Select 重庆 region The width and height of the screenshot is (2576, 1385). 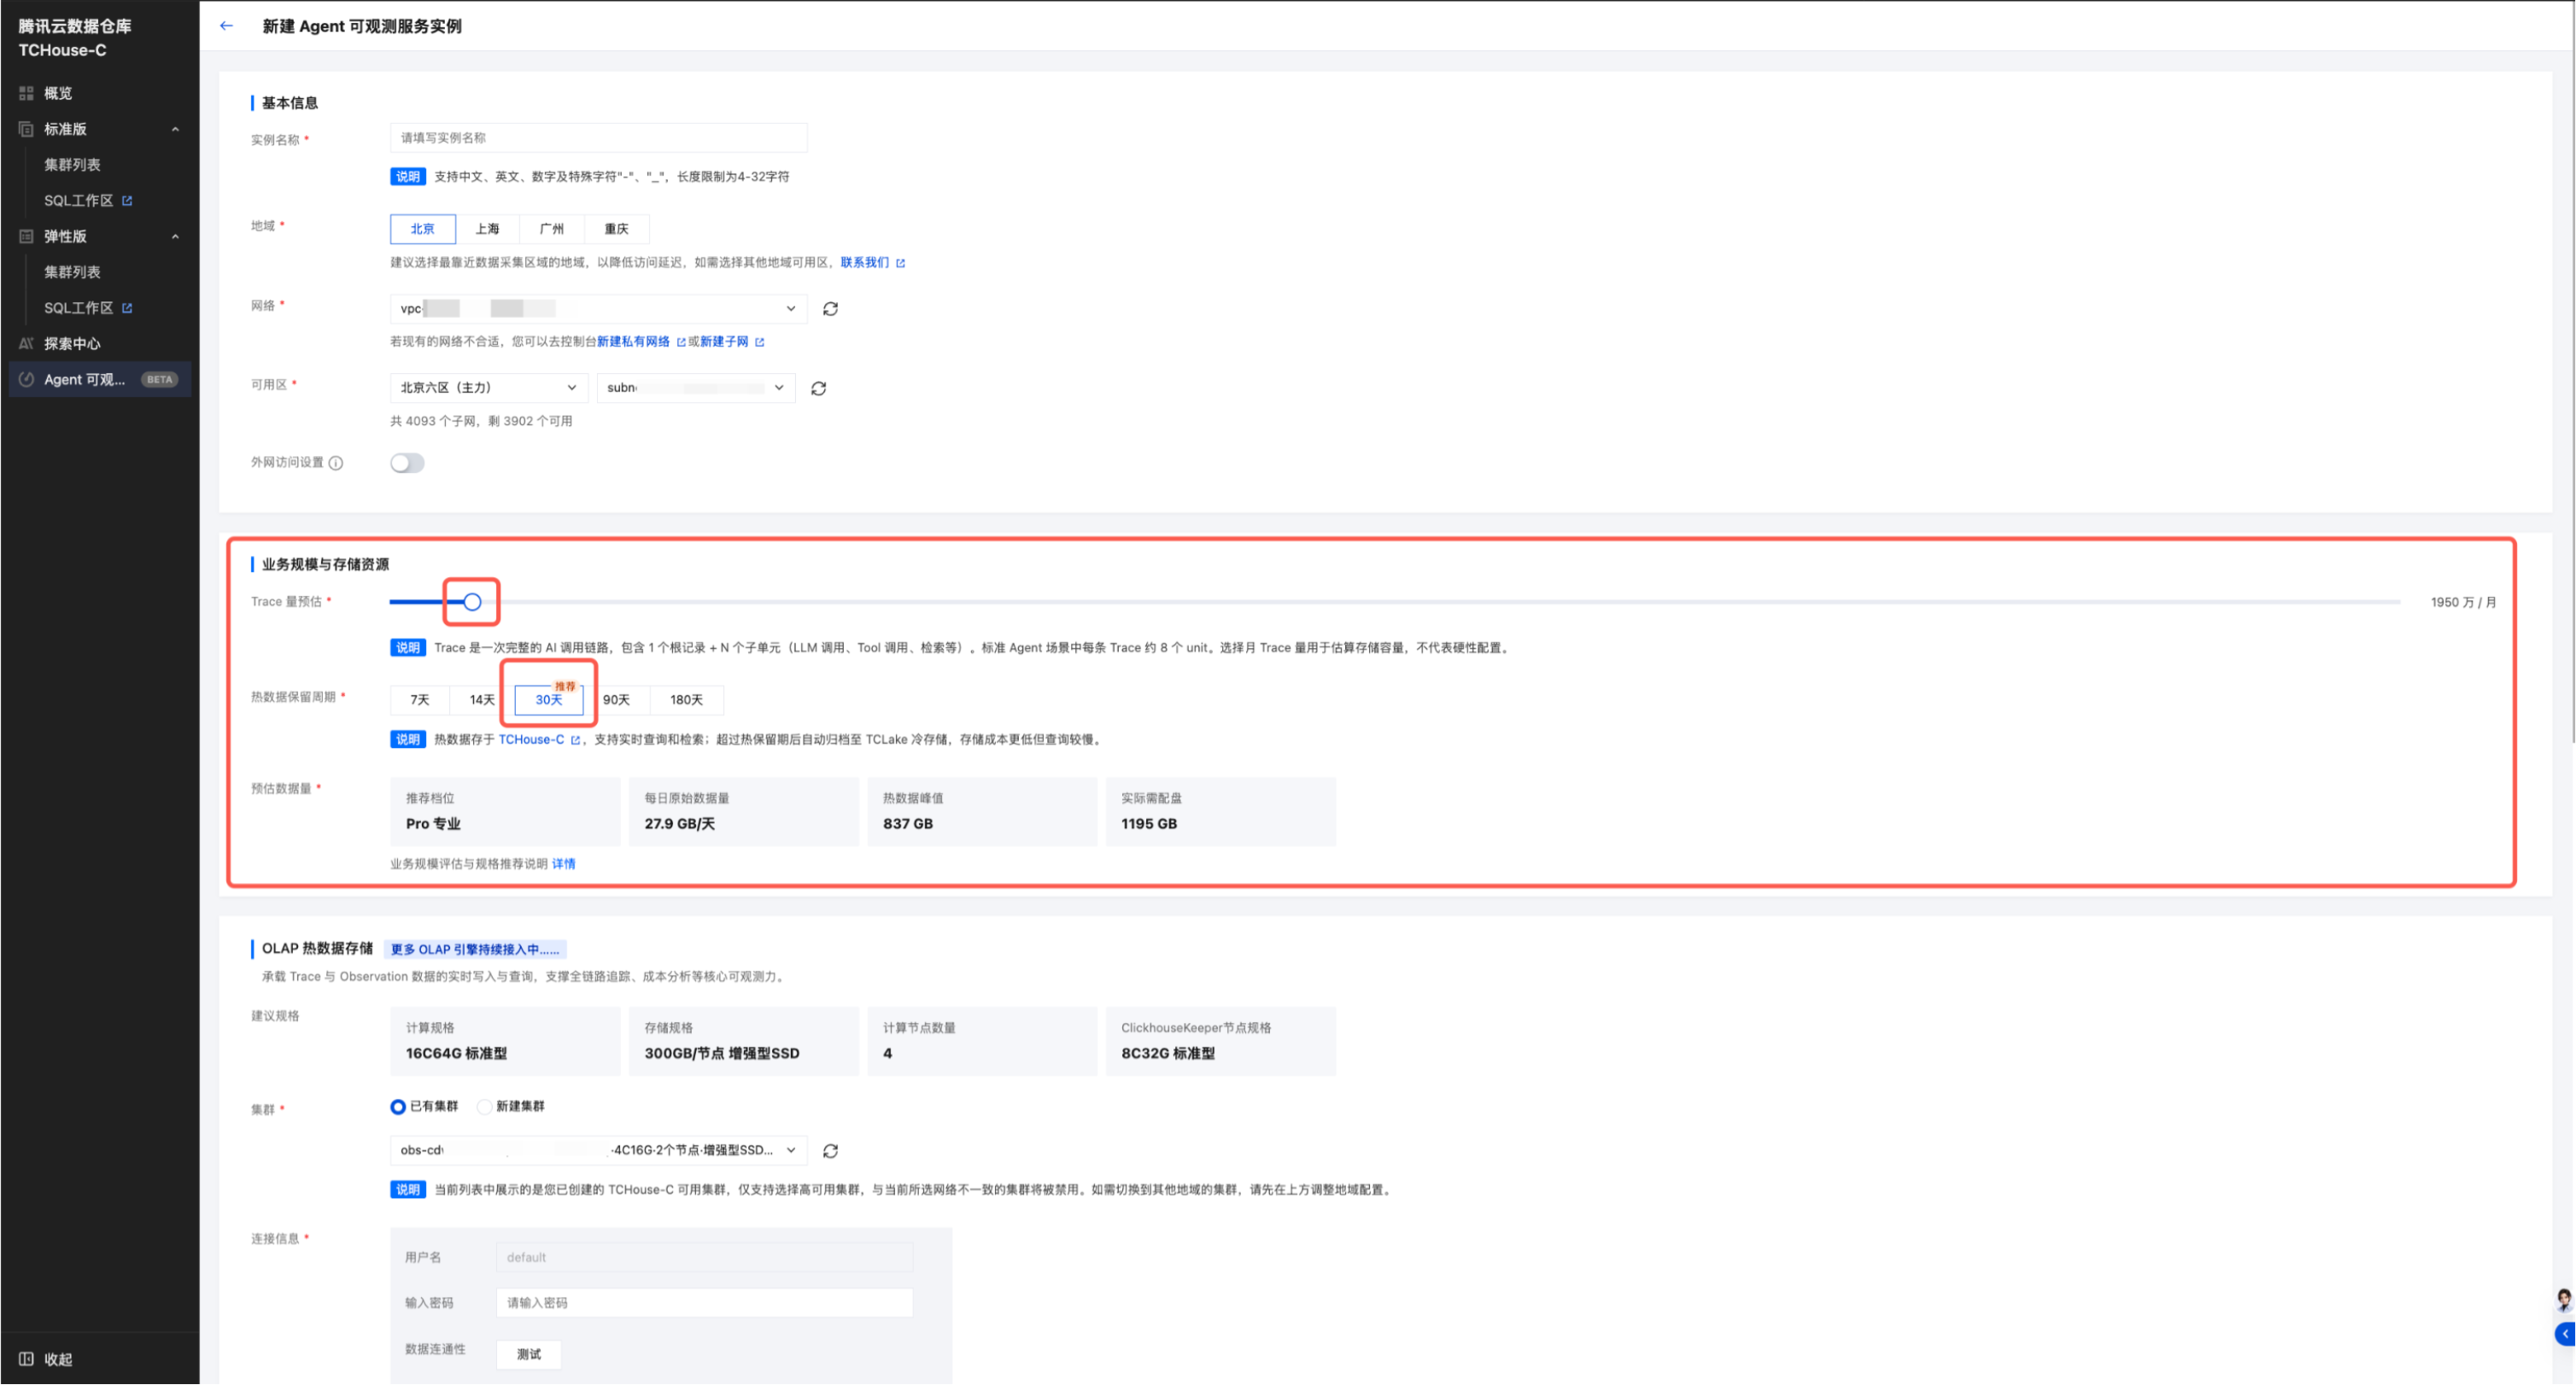pyautogui.click(x=617, y=229)
